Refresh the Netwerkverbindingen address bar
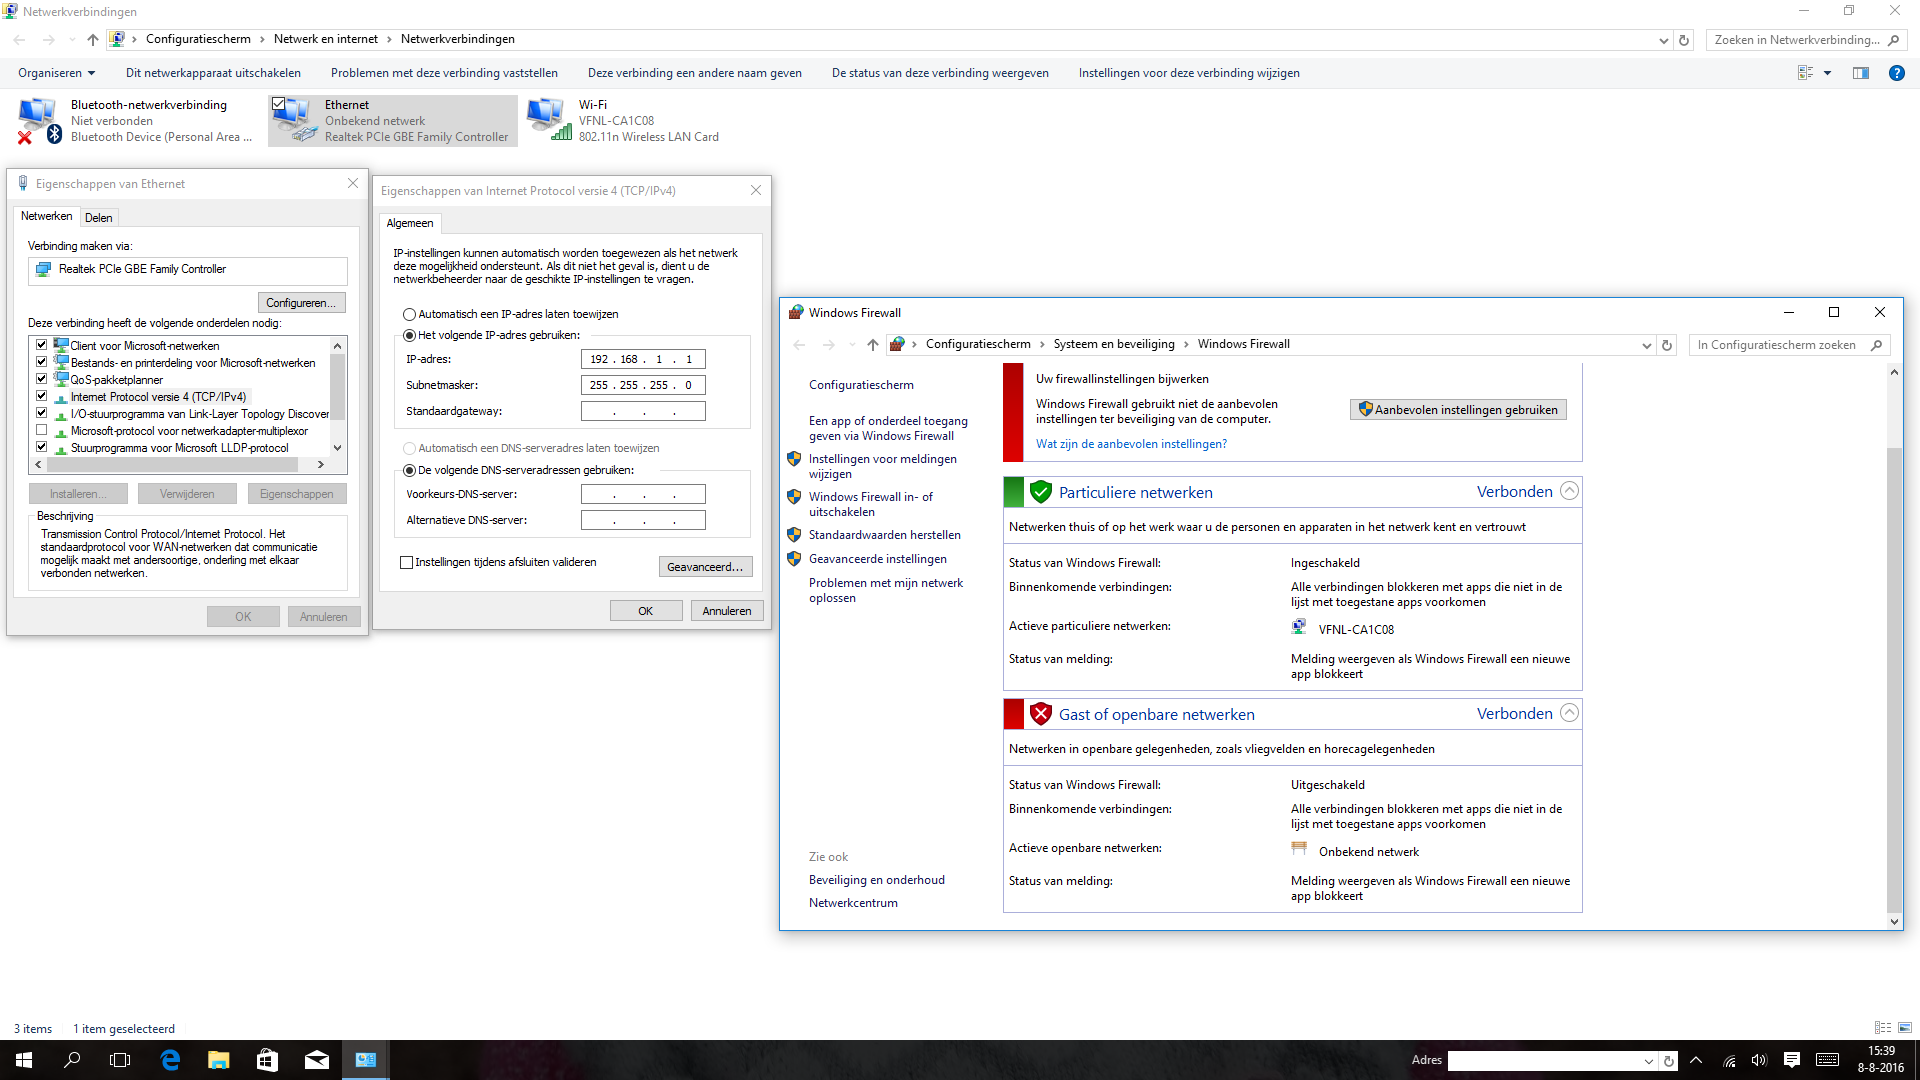1920x1080 pixels. (1684, 40)
